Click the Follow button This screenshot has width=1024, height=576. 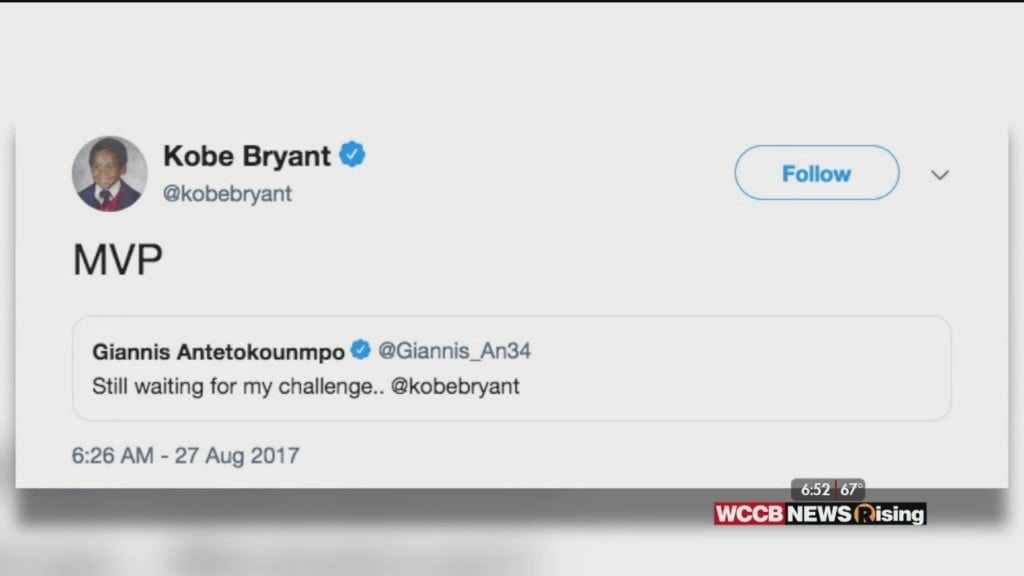(x=816, y=173)
